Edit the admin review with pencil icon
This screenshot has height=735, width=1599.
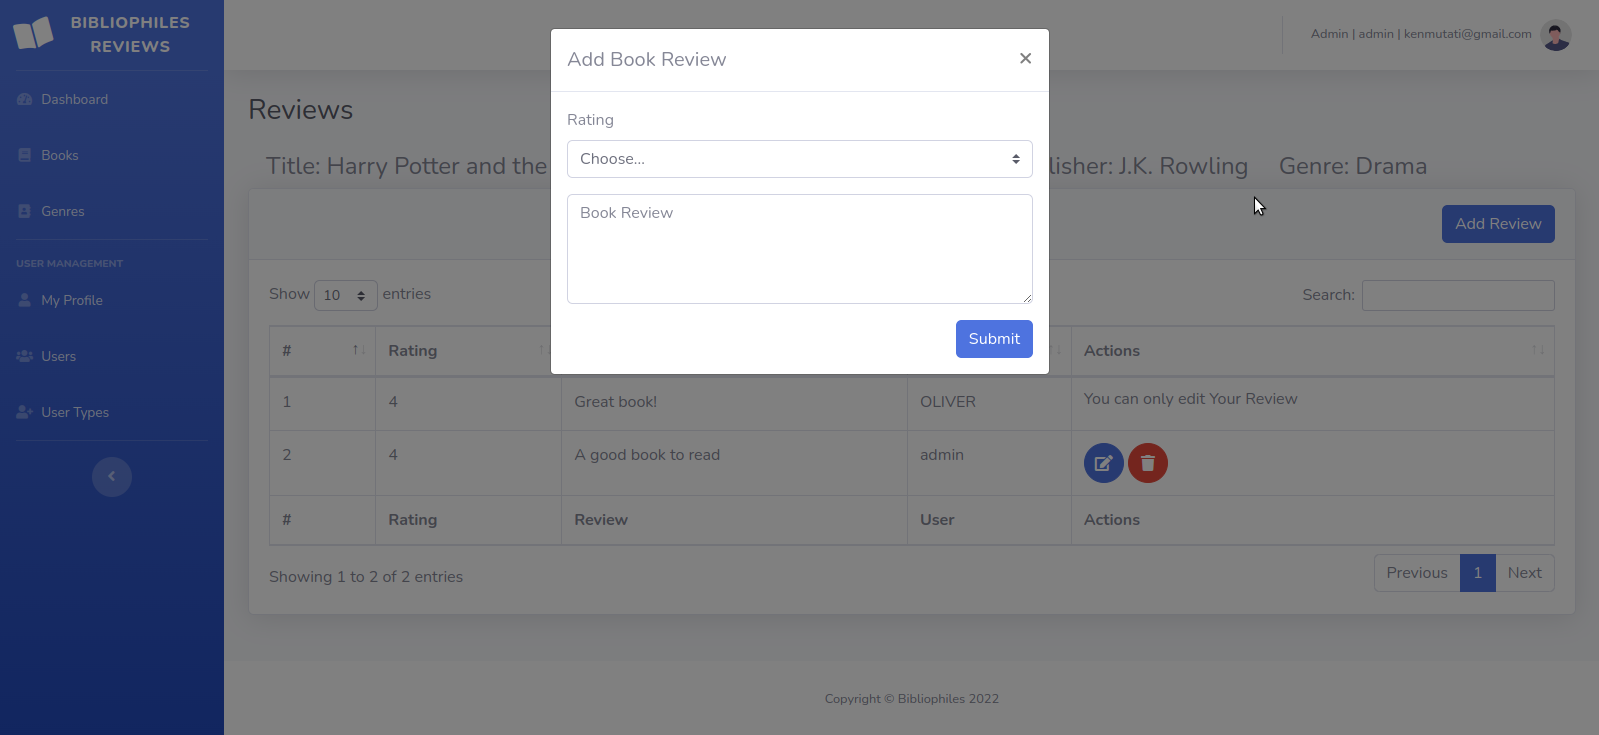click(1104, 463)
